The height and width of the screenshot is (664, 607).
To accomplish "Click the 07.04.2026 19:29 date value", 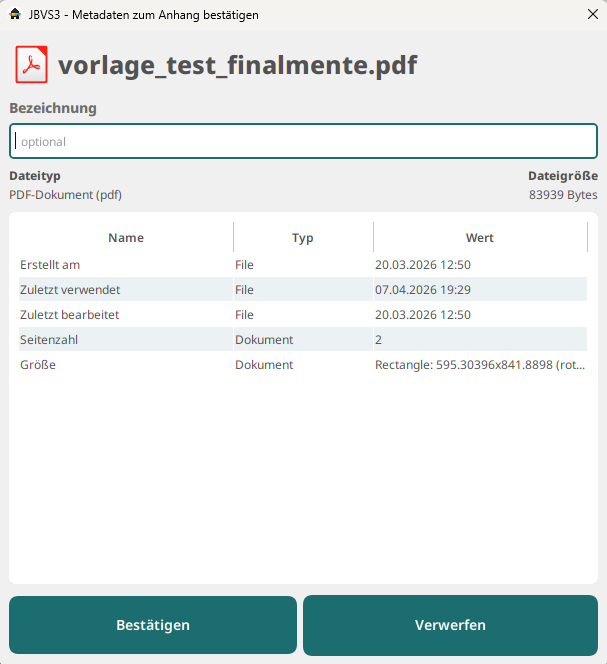I will point(423,290).
